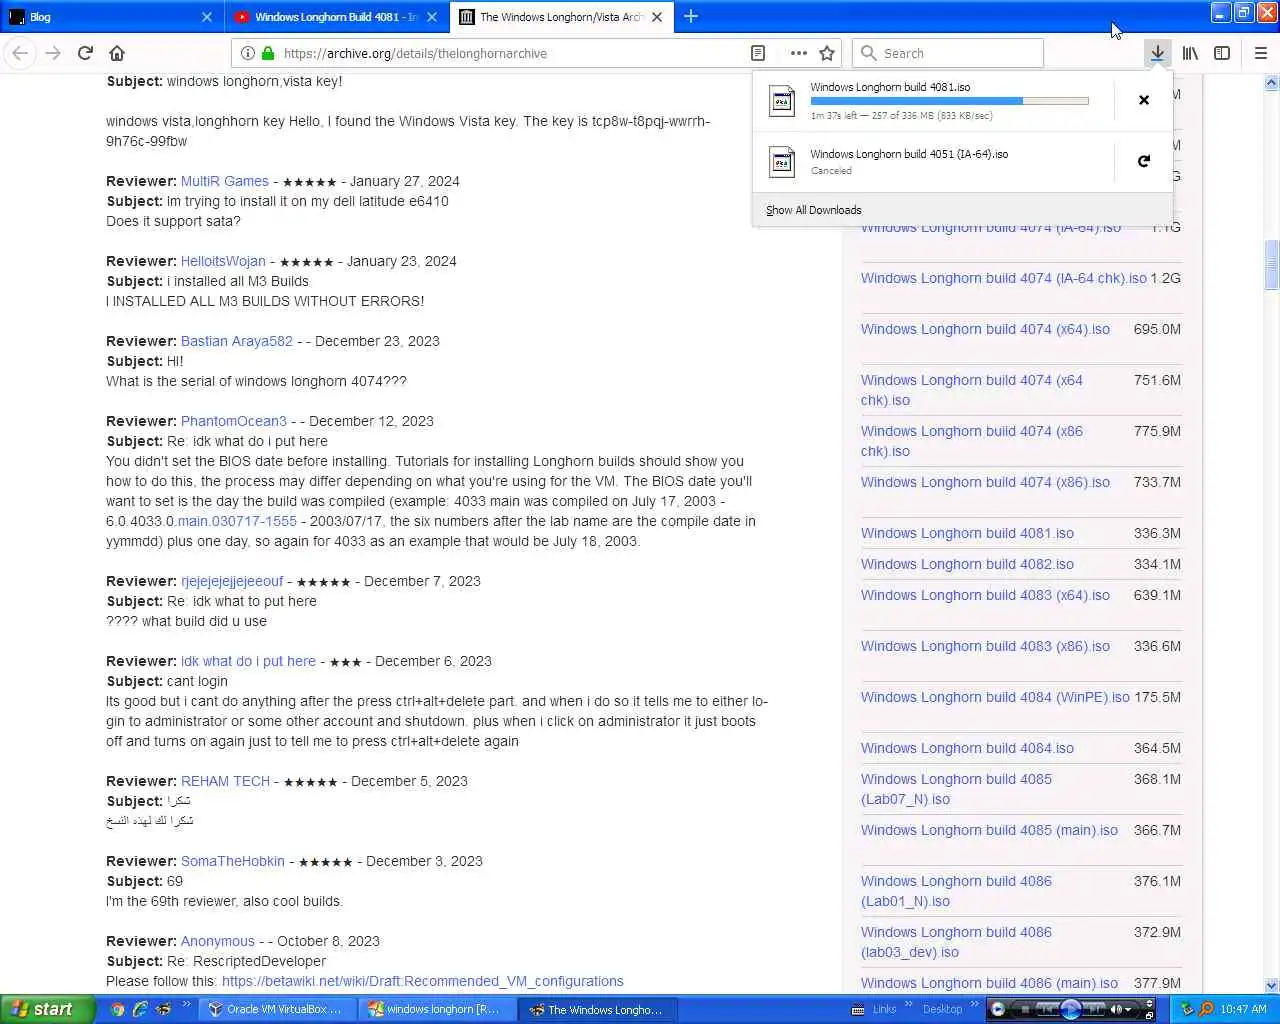Screen dimensions: 1280x1024
Task: Launch Chrome from Quick Launch
Action: [118, 1009]
